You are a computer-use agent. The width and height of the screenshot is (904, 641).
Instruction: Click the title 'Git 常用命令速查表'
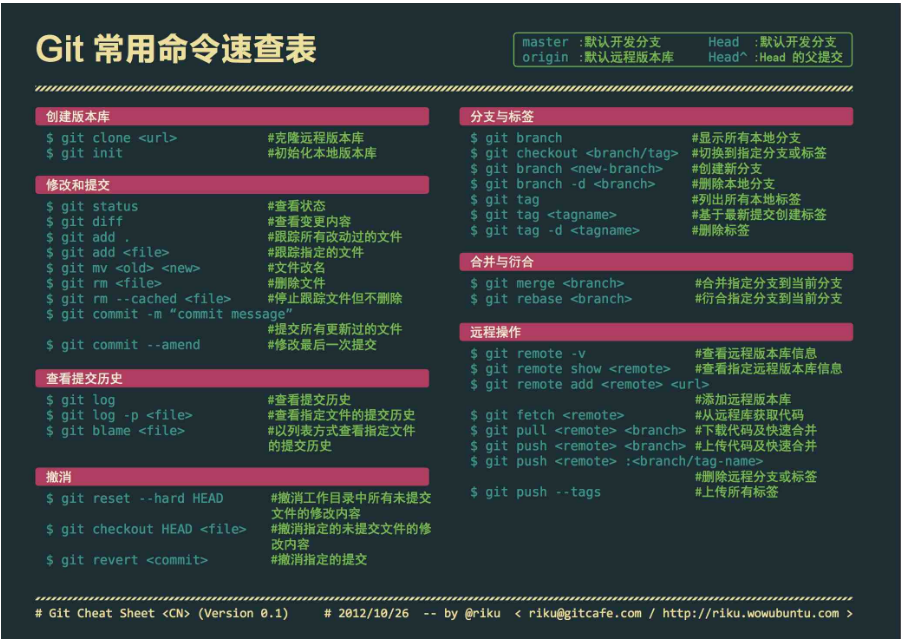(x=176, y=49)
